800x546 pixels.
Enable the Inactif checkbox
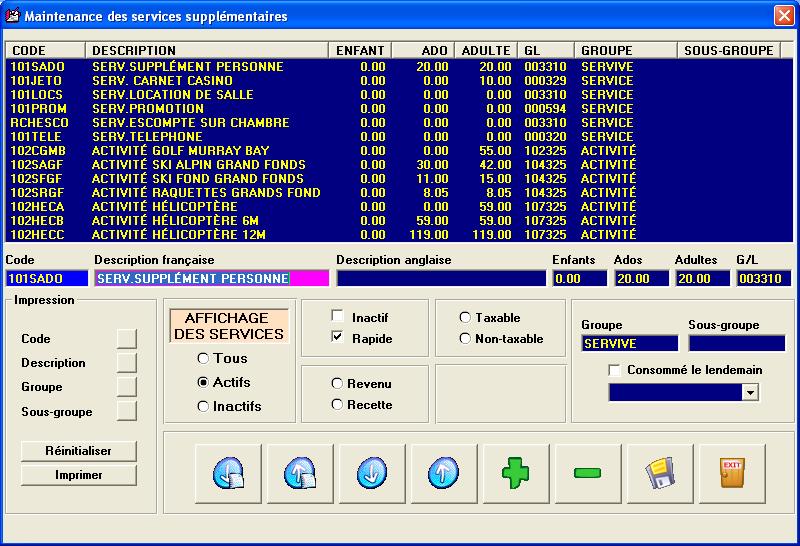pos(338,317)
